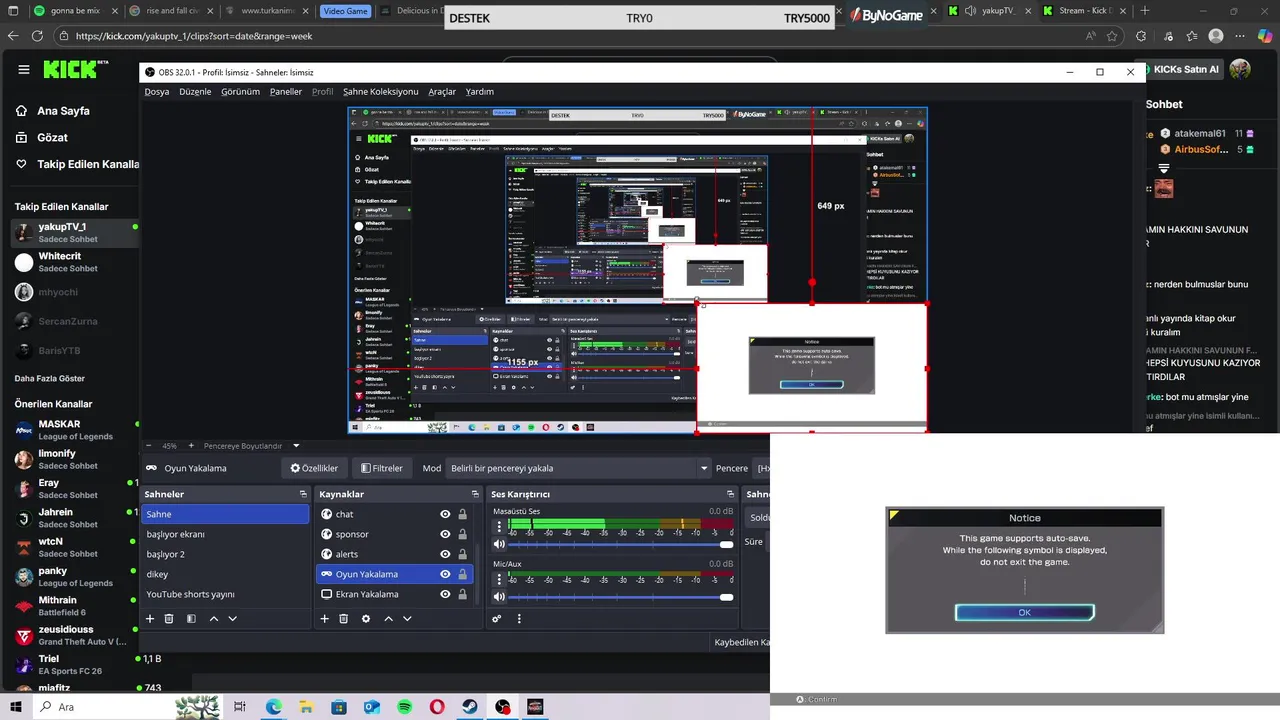Open Düzenle menu in OBS
This screenshot has height=720, width=1280.
tap(195, 91)
